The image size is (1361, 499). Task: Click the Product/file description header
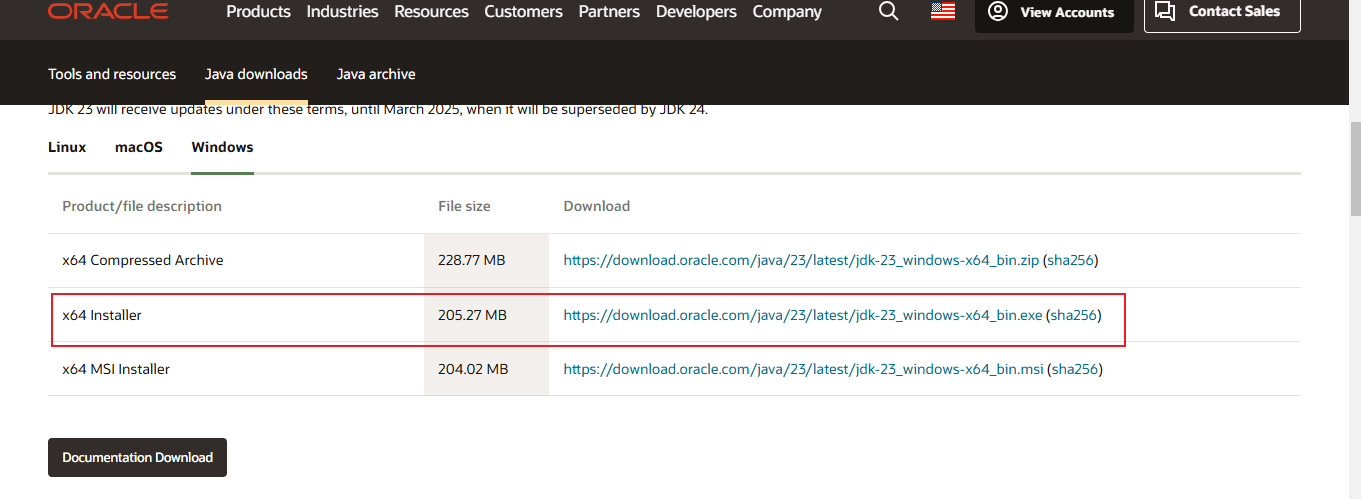tap(142, 206)
